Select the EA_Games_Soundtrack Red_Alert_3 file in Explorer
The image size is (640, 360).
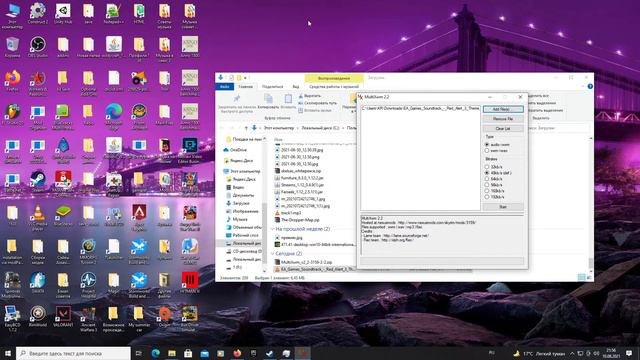[314, 269]
